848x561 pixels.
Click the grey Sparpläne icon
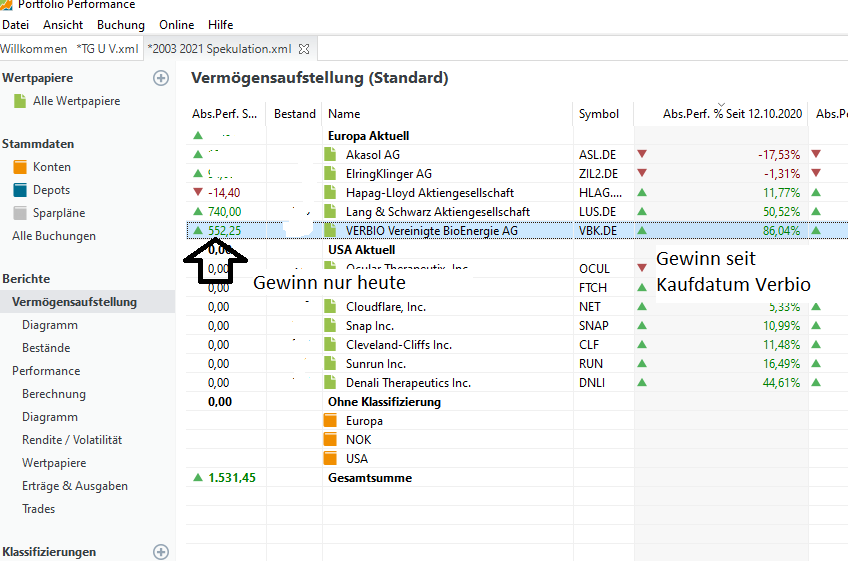click(x=20, y=213)
